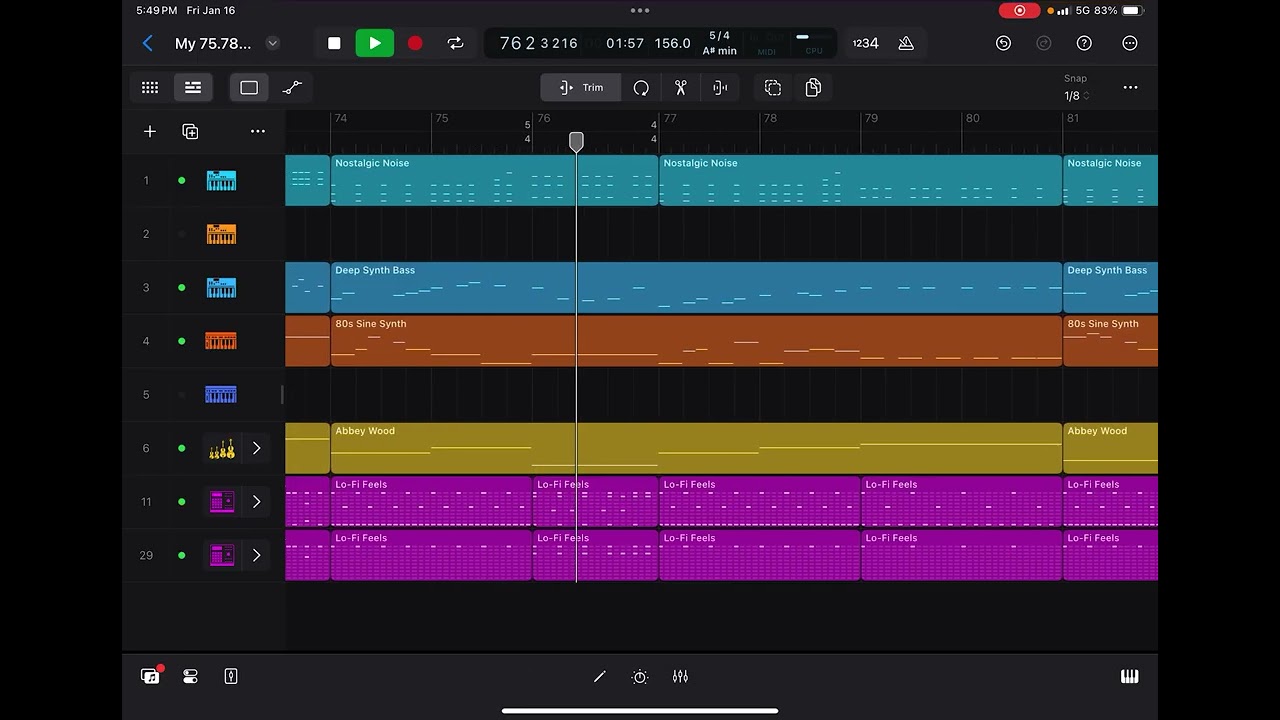Open the project name dropdown chevron
The width and height of the screenshot is (1280, 720).
point(272,43)
